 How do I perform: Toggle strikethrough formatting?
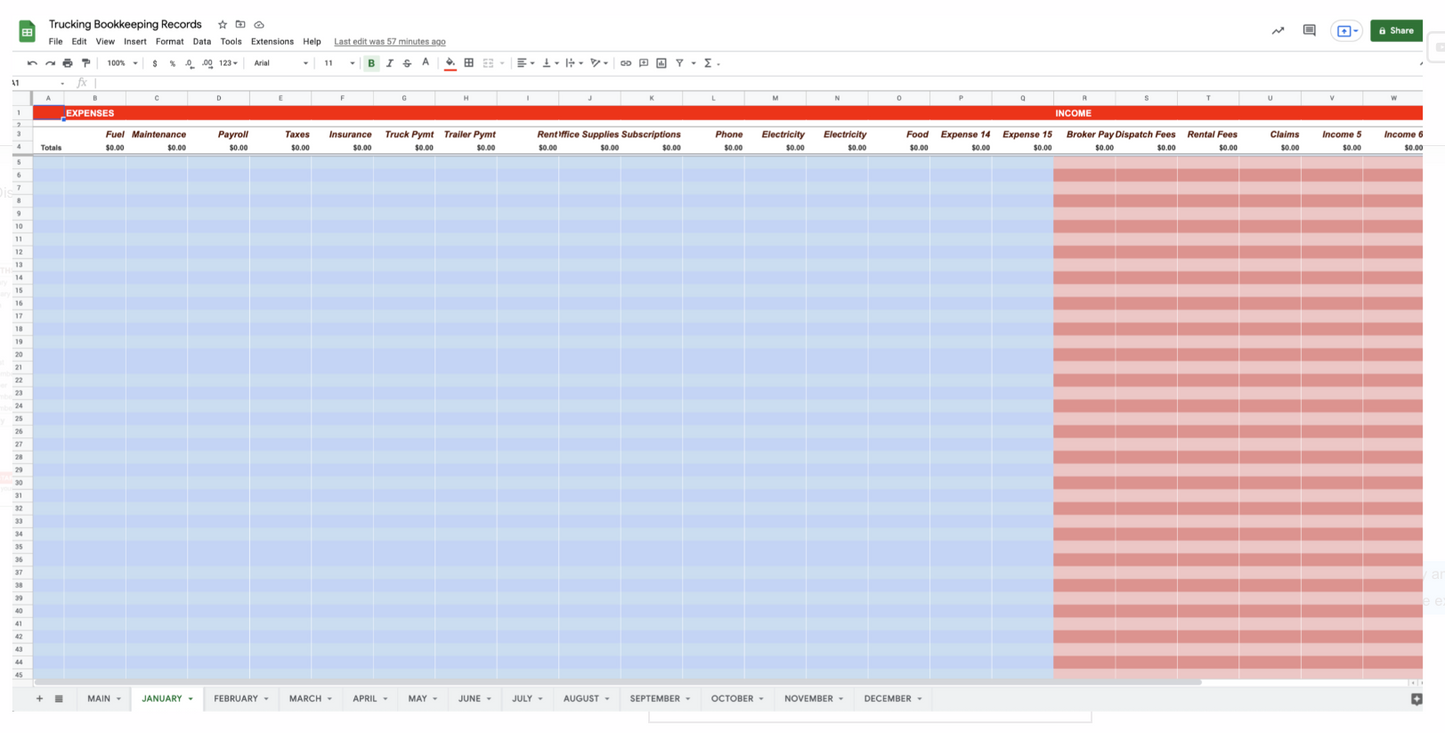coord(406,63)
